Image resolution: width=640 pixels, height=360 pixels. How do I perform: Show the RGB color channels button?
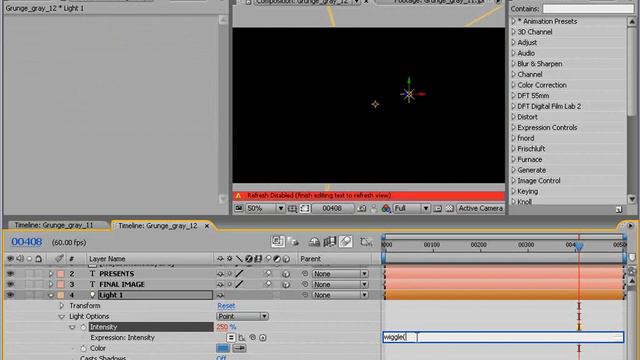pos(386,209)
